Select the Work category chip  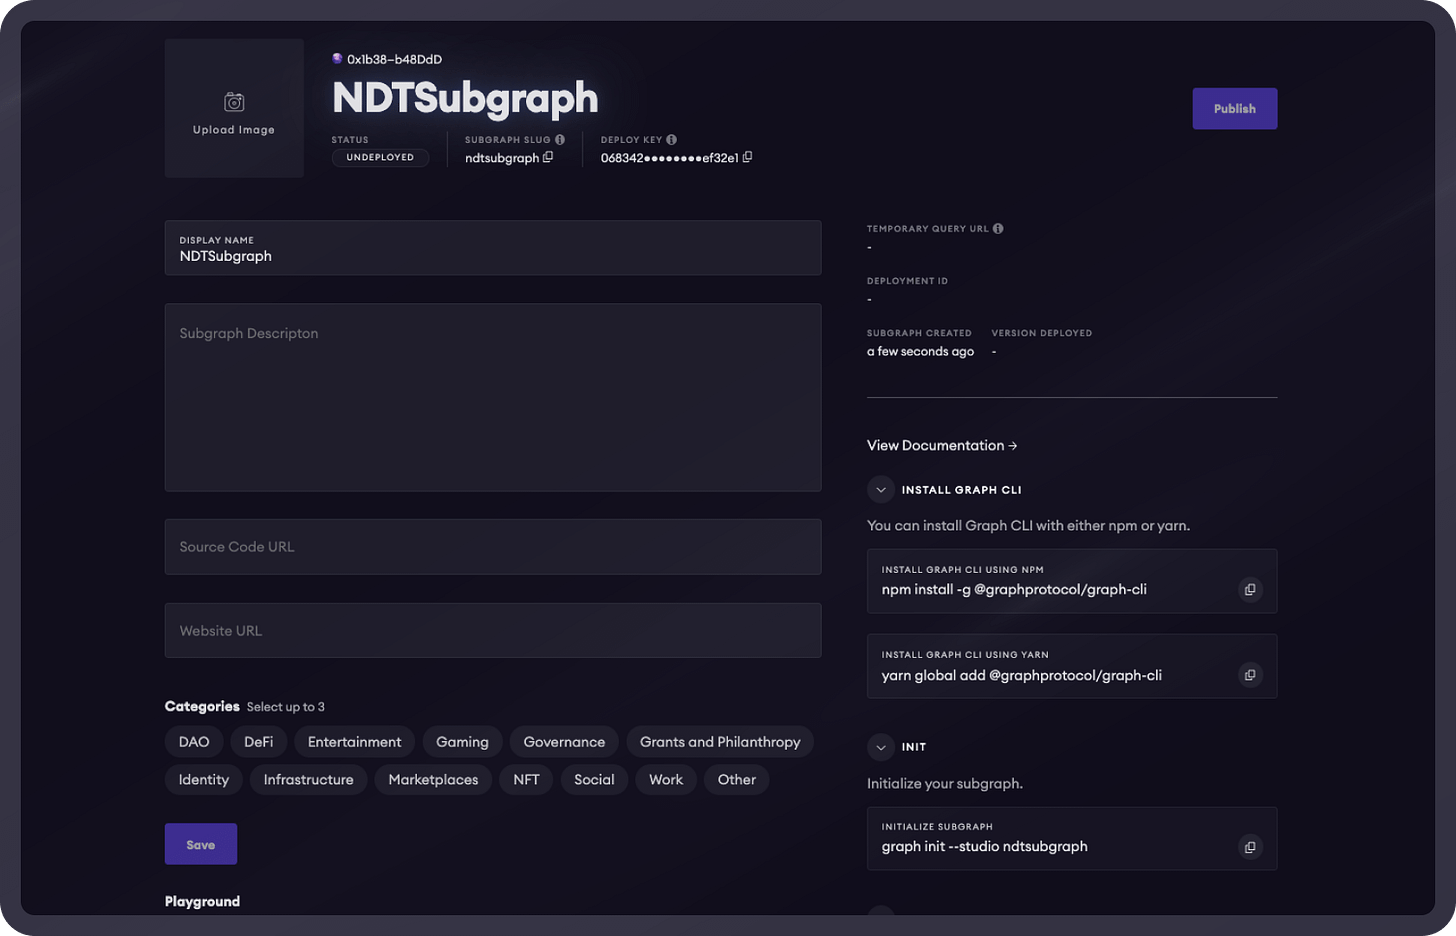[666, 780]
